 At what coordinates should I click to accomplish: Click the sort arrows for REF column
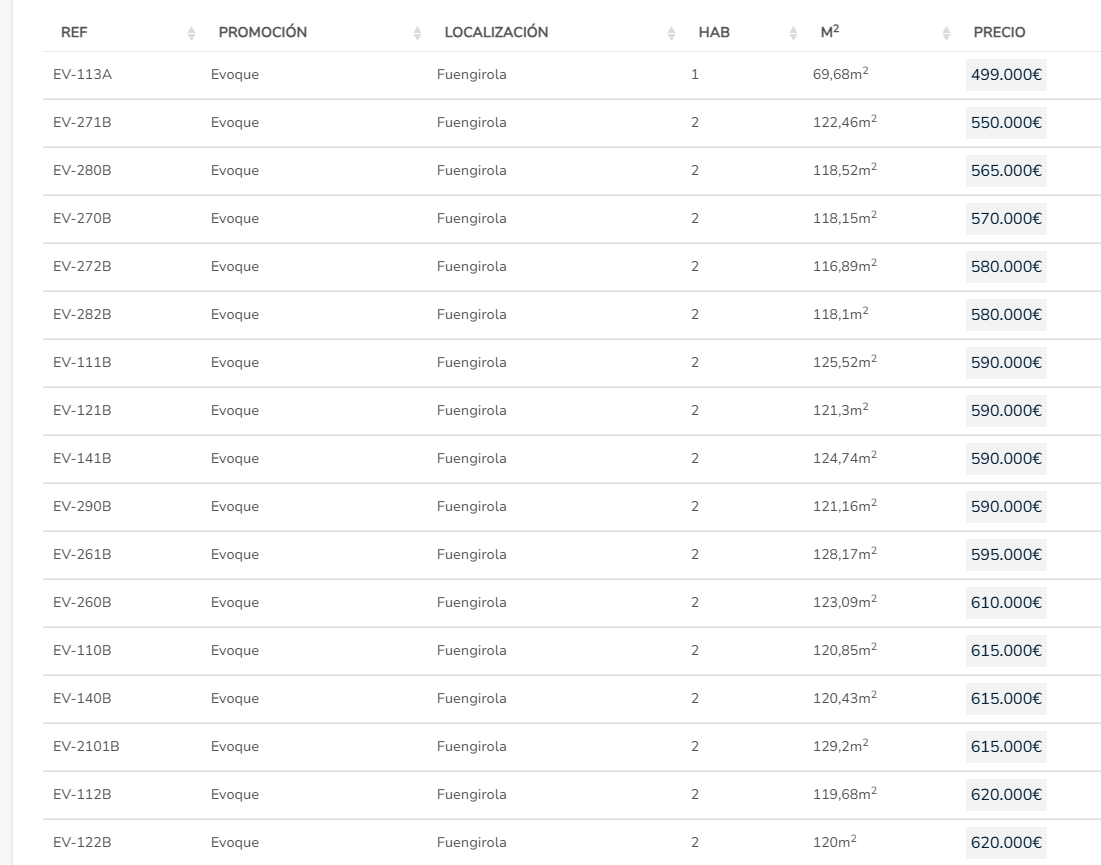pyautogui.click(x=191, y=34)
